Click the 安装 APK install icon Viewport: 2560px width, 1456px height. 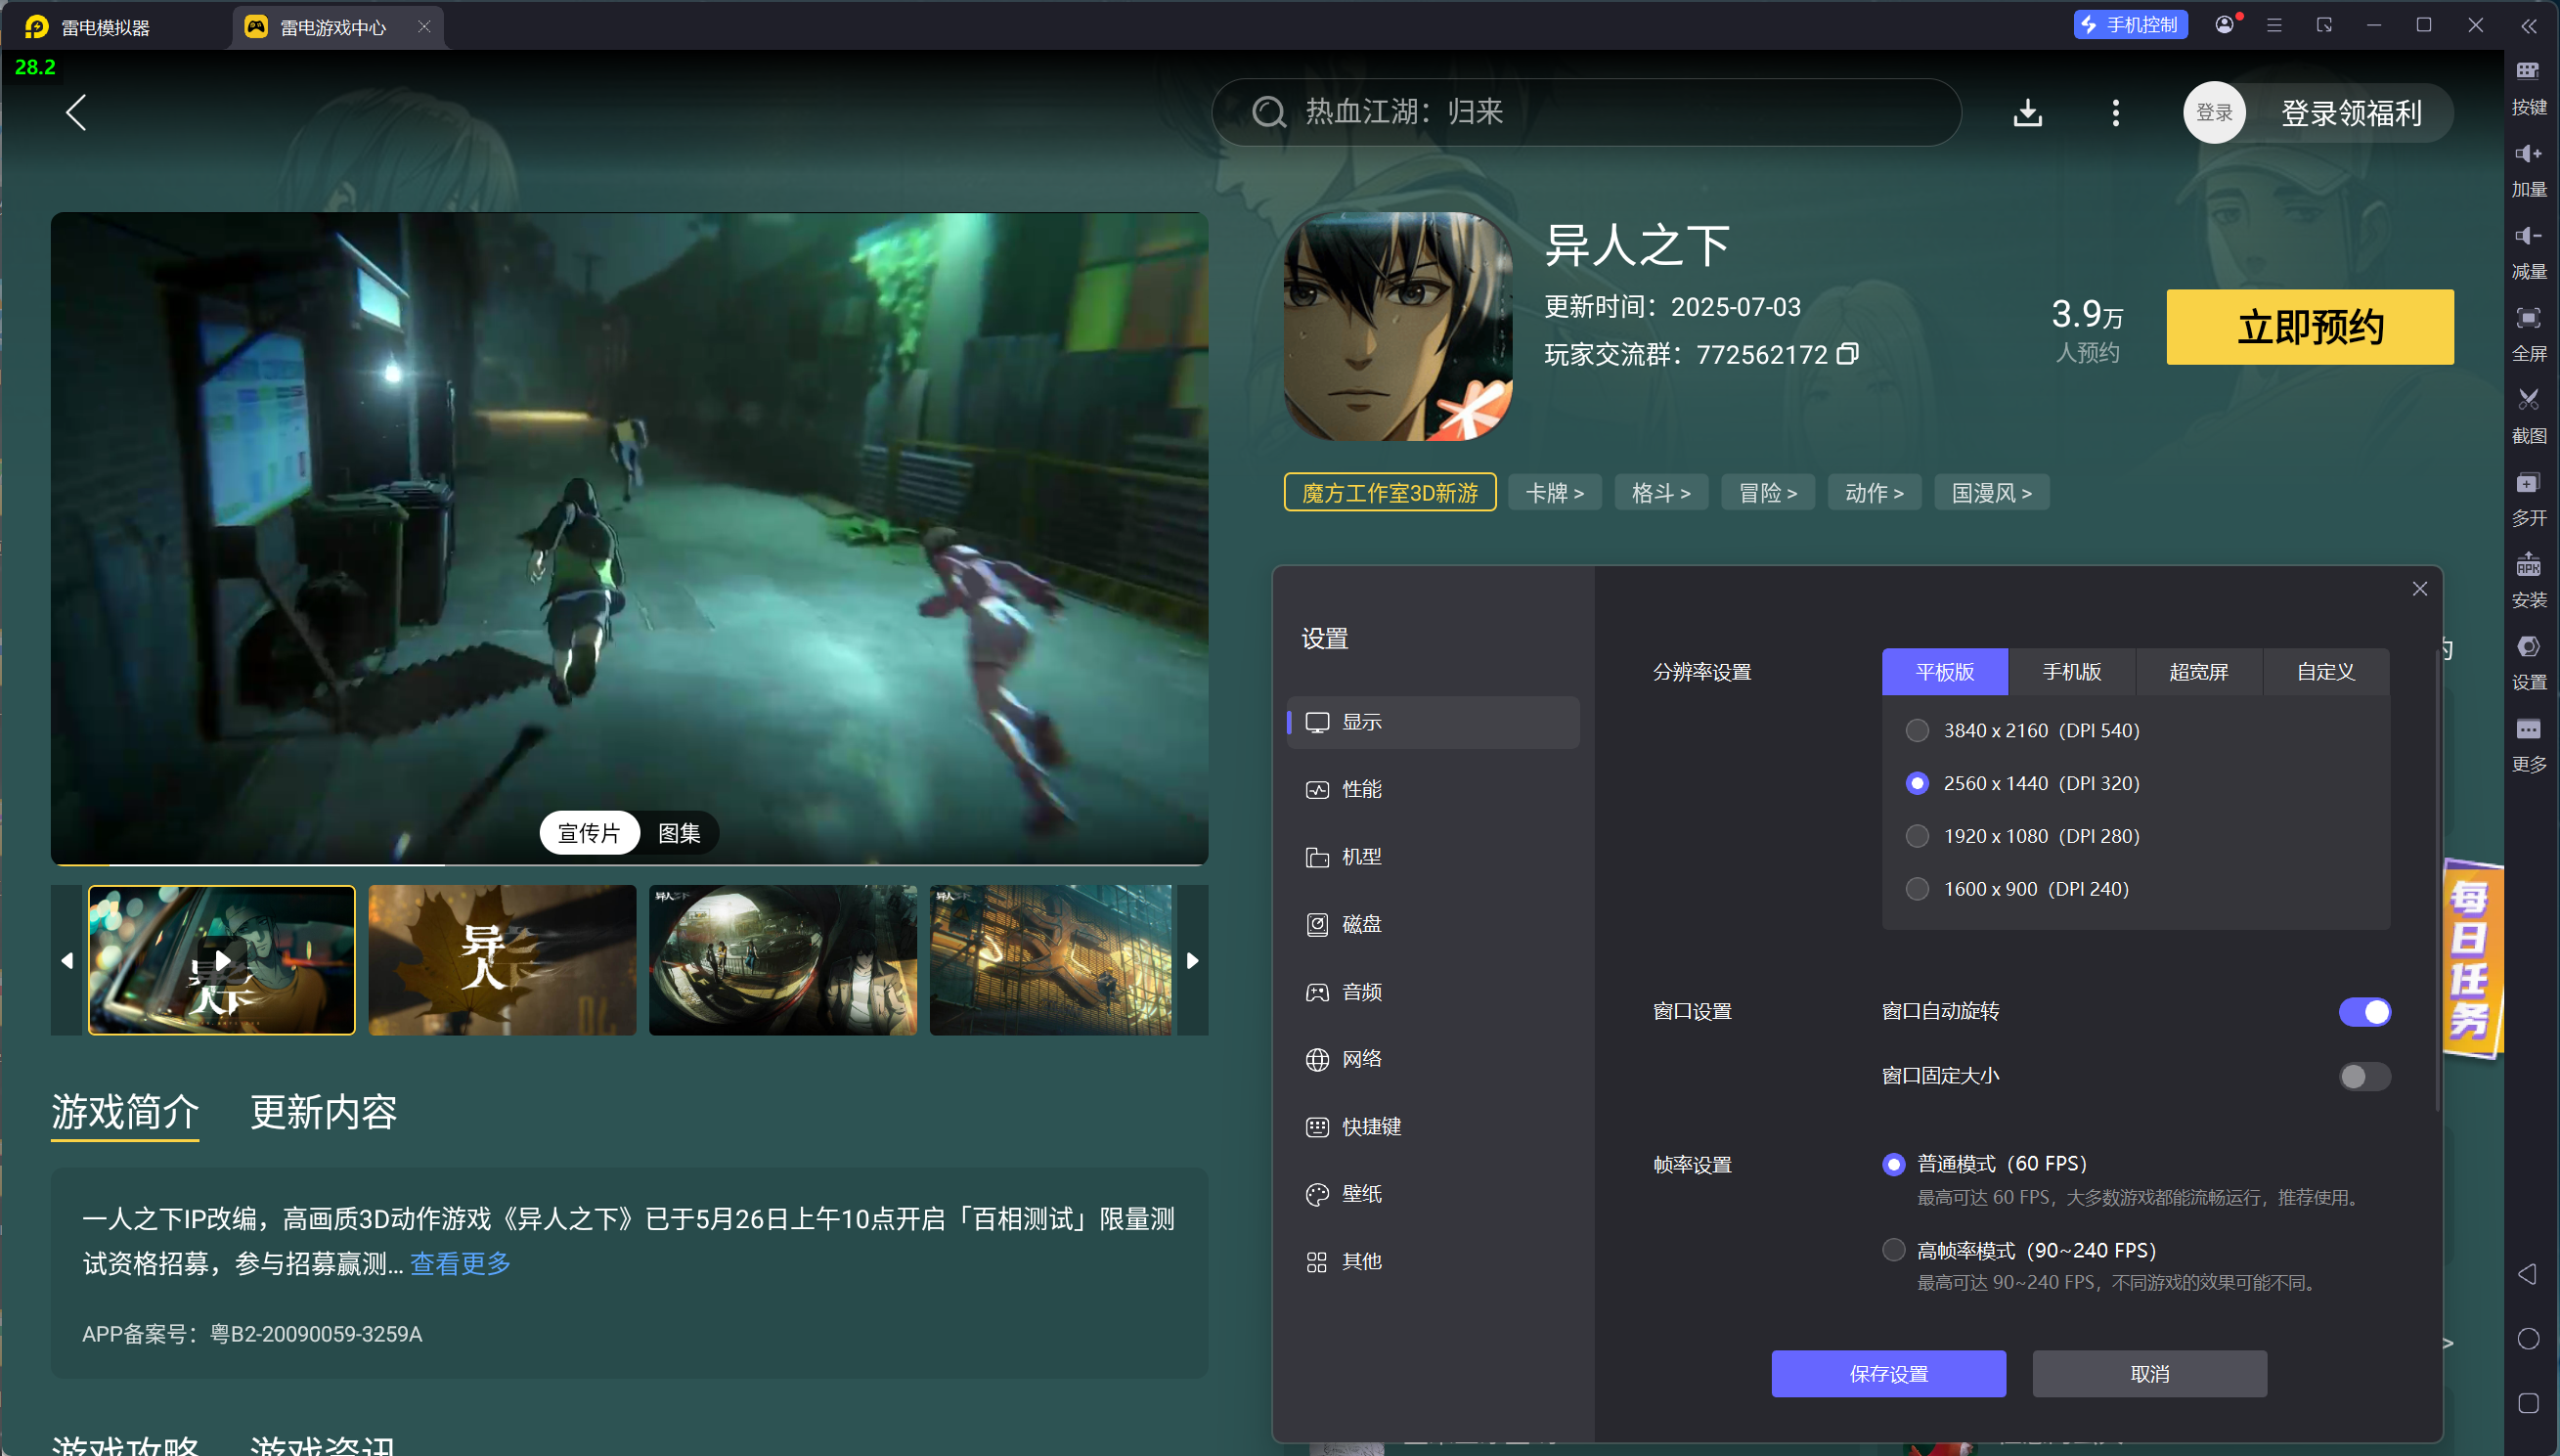tap(2528, 566)
